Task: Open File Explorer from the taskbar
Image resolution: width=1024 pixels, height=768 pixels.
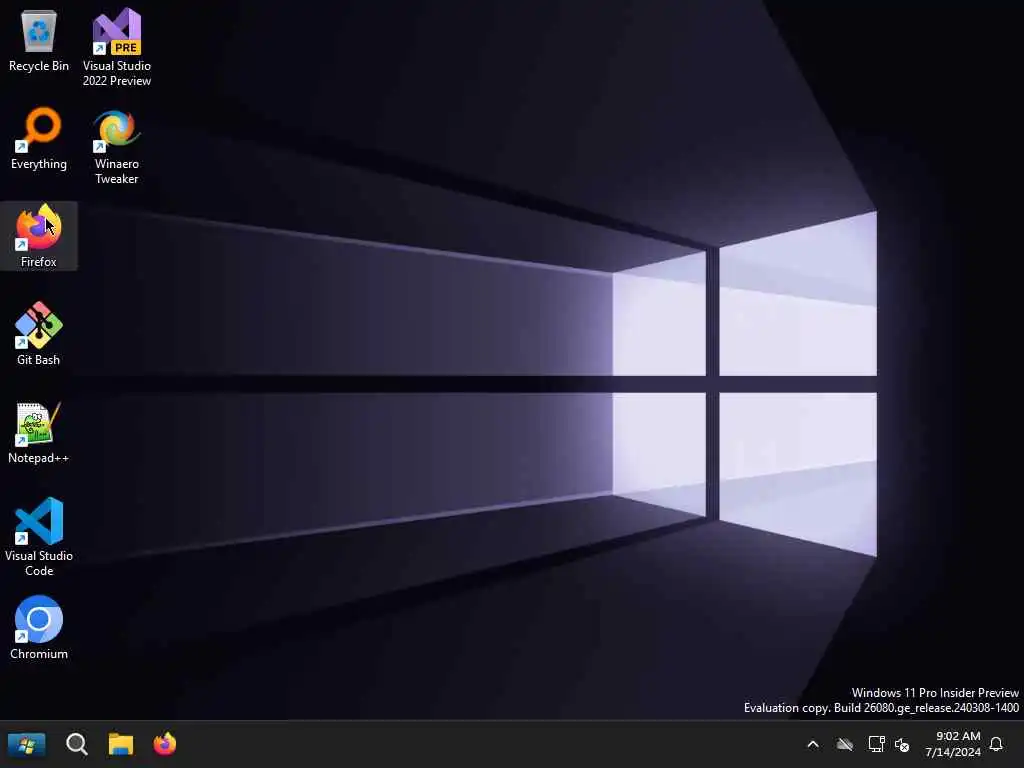Action: pyautogui.click(x=121, y=744)
